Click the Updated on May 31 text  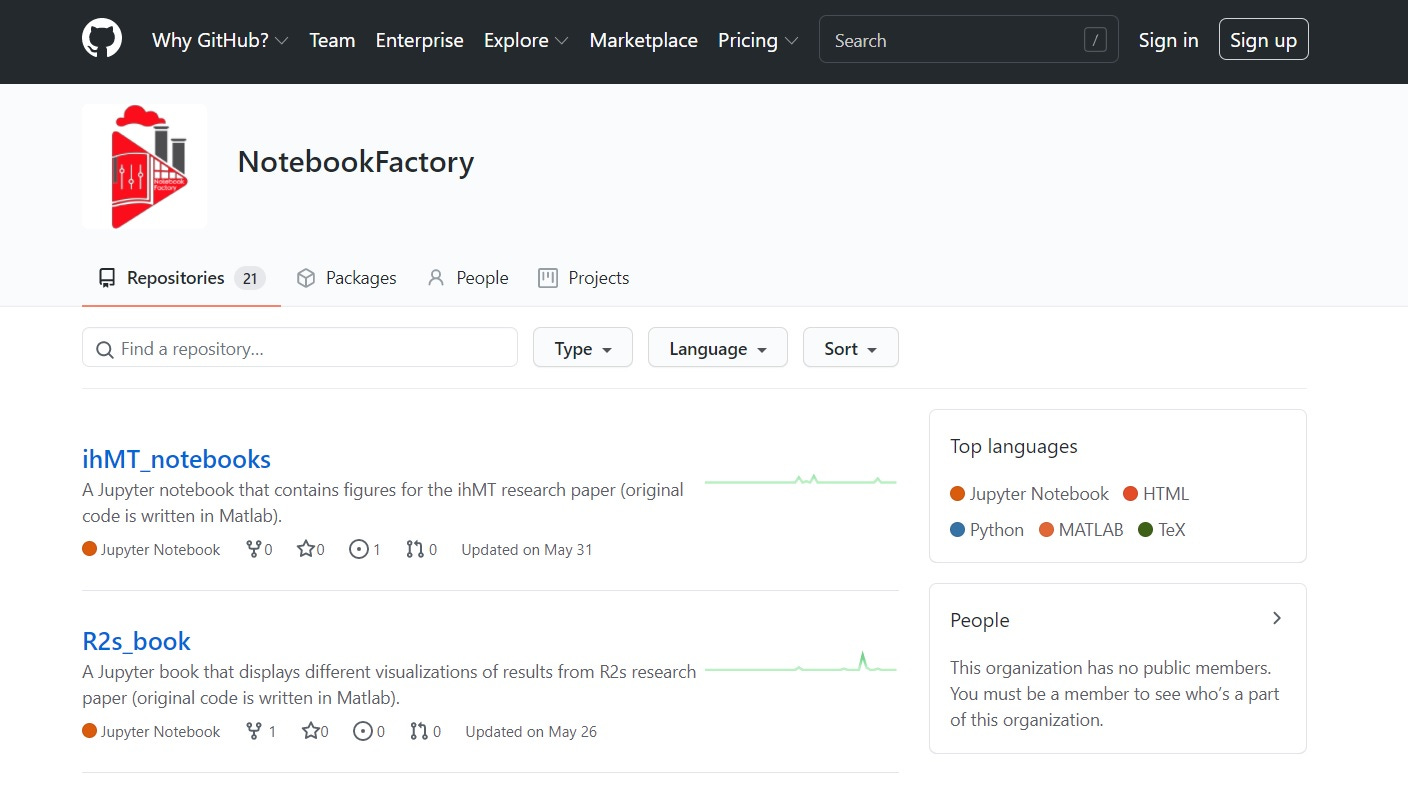click(x=527, y=549)
